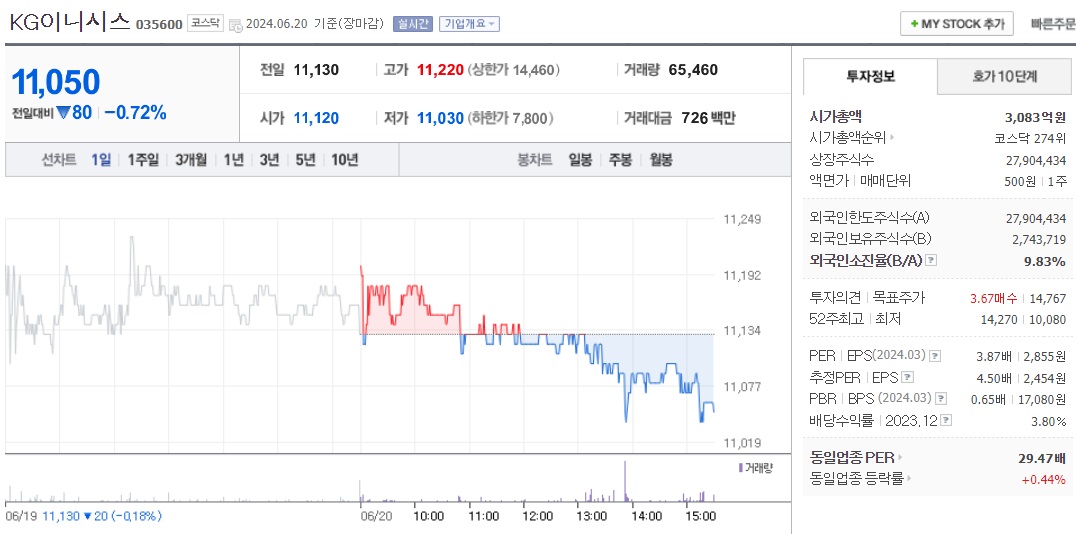1076x534 pixels.
Task: Click the 배당수익률 value 3.80%
Action: point(1049,420)
